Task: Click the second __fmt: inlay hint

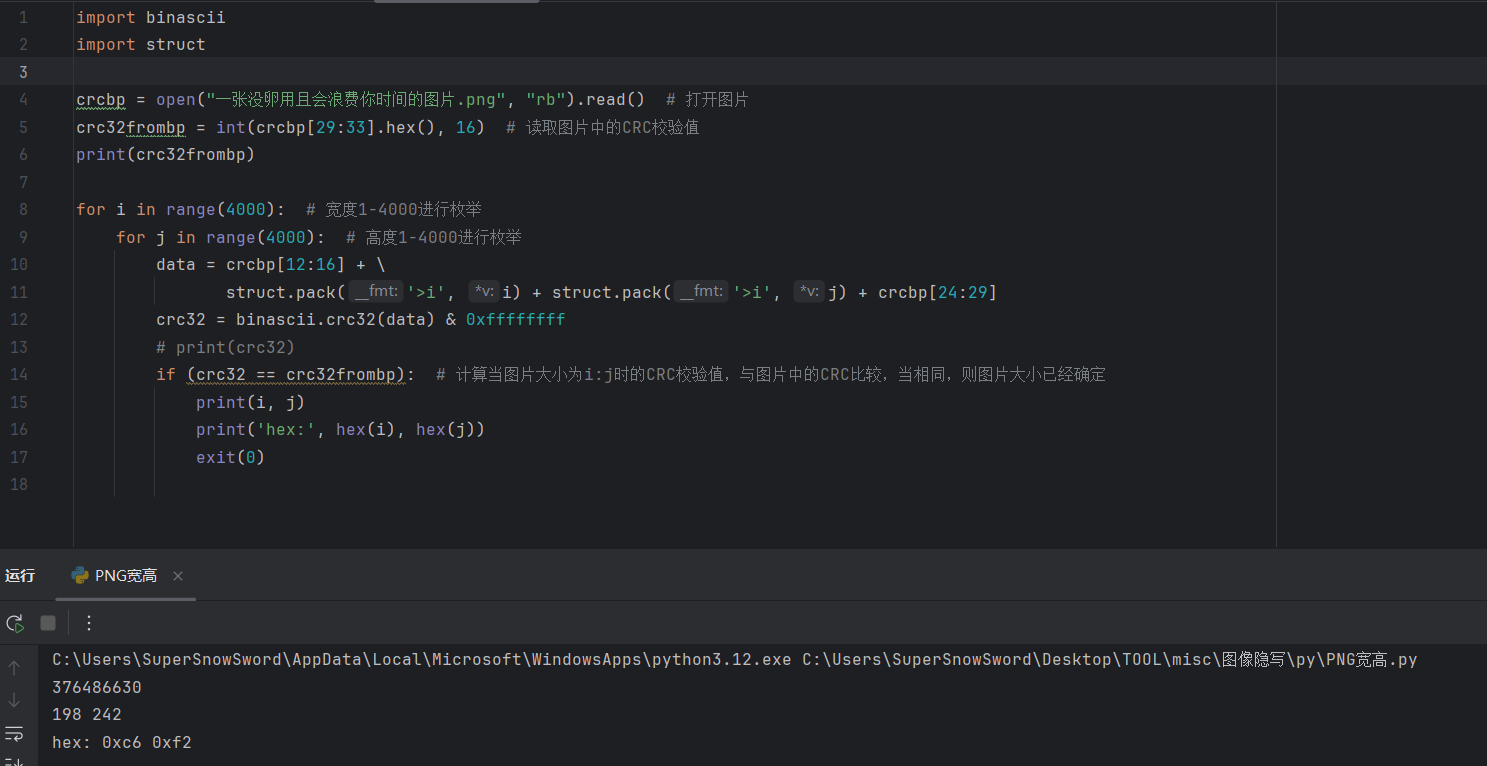Action: coord(700,292)
